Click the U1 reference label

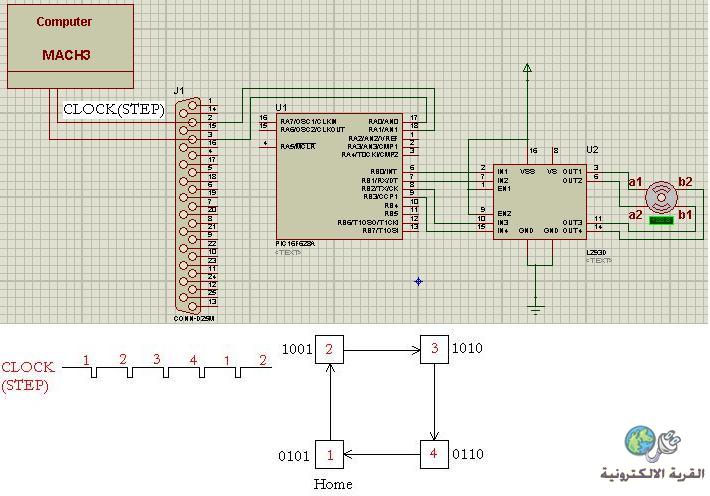(x=281, y=107)
